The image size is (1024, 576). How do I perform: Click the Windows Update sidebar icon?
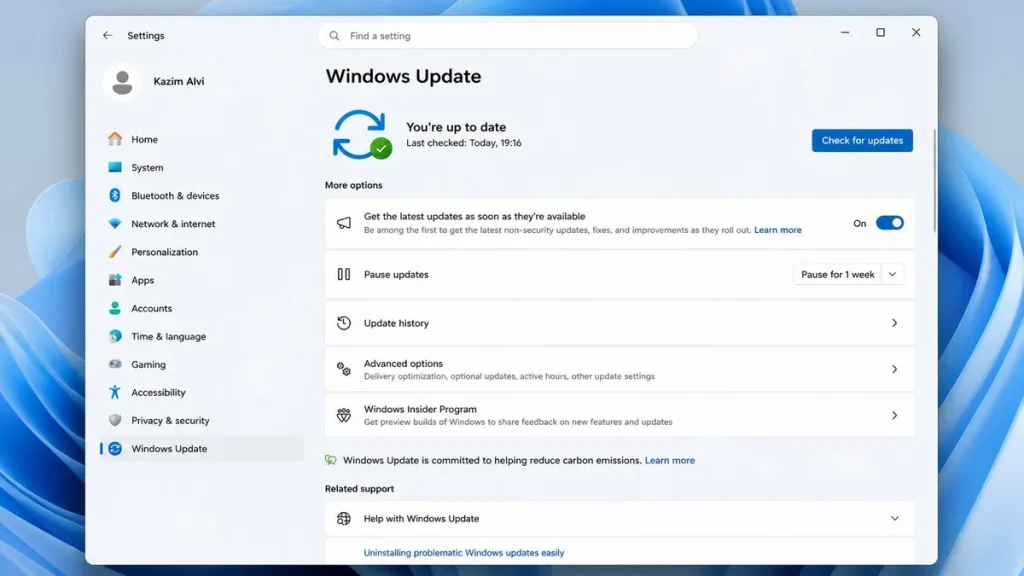[115, 448]
